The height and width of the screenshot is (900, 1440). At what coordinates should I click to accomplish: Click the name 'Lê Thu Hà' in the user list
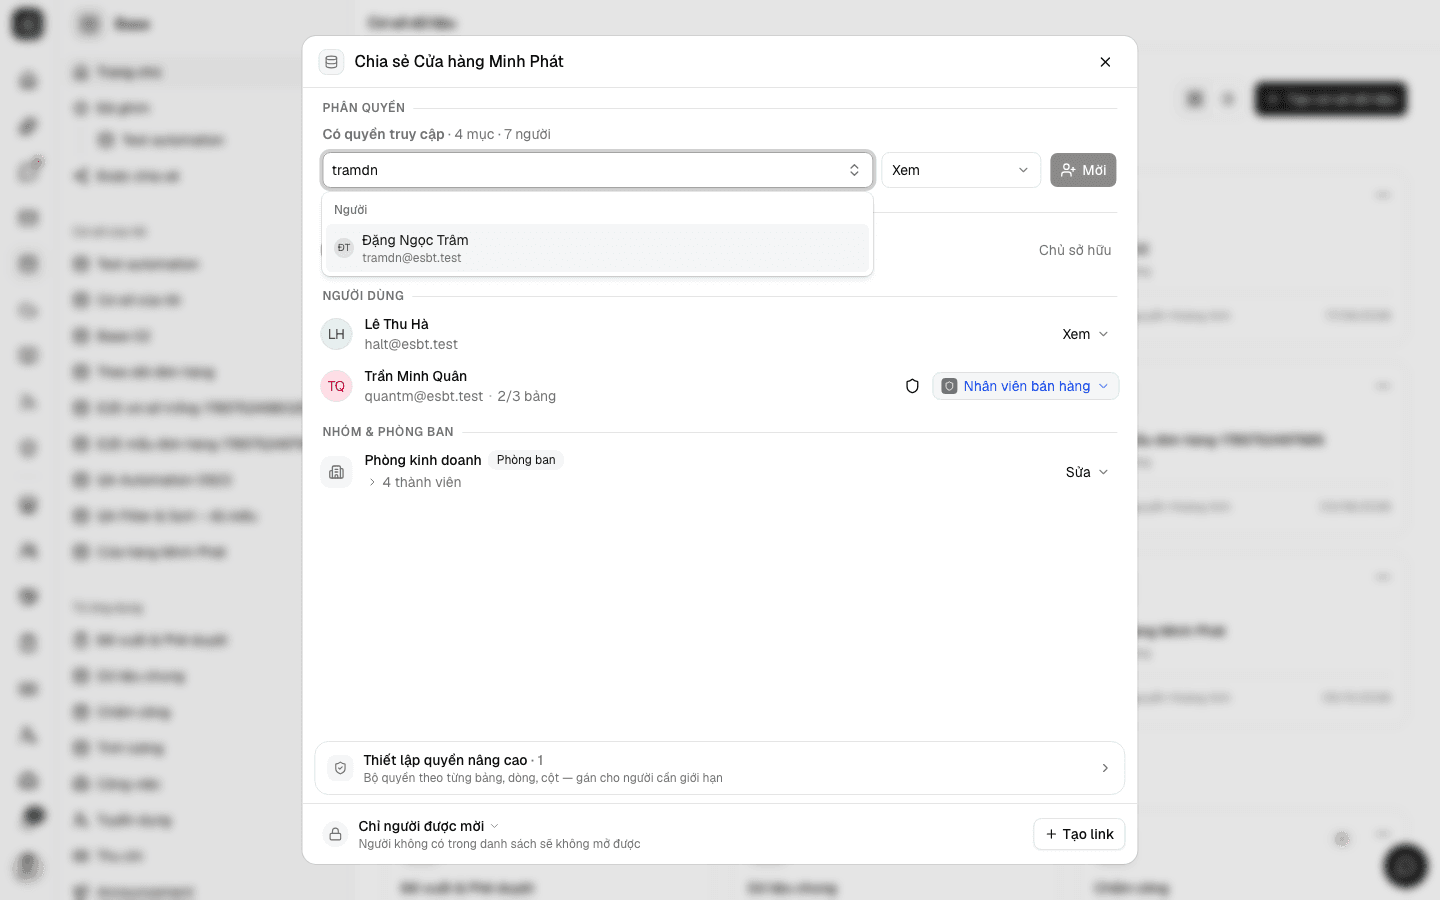(396, 324)
